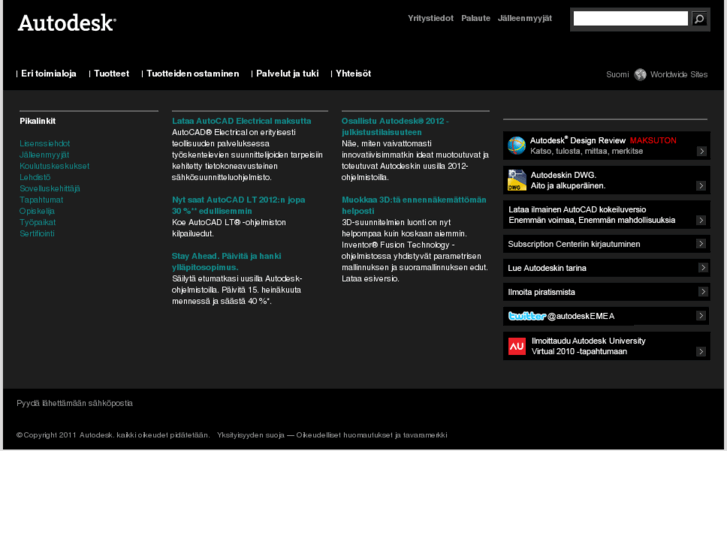The image size is (727, 545).
Task: Click the Pikalinkit heading
Action: click(38, 121)
